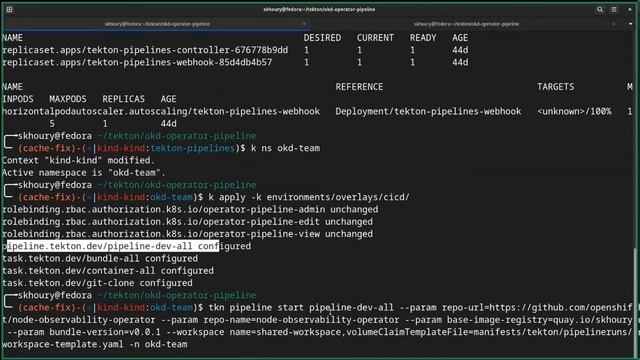The image size is (640, 360).
Task: Close the second terminal tab
Action: 613,24
